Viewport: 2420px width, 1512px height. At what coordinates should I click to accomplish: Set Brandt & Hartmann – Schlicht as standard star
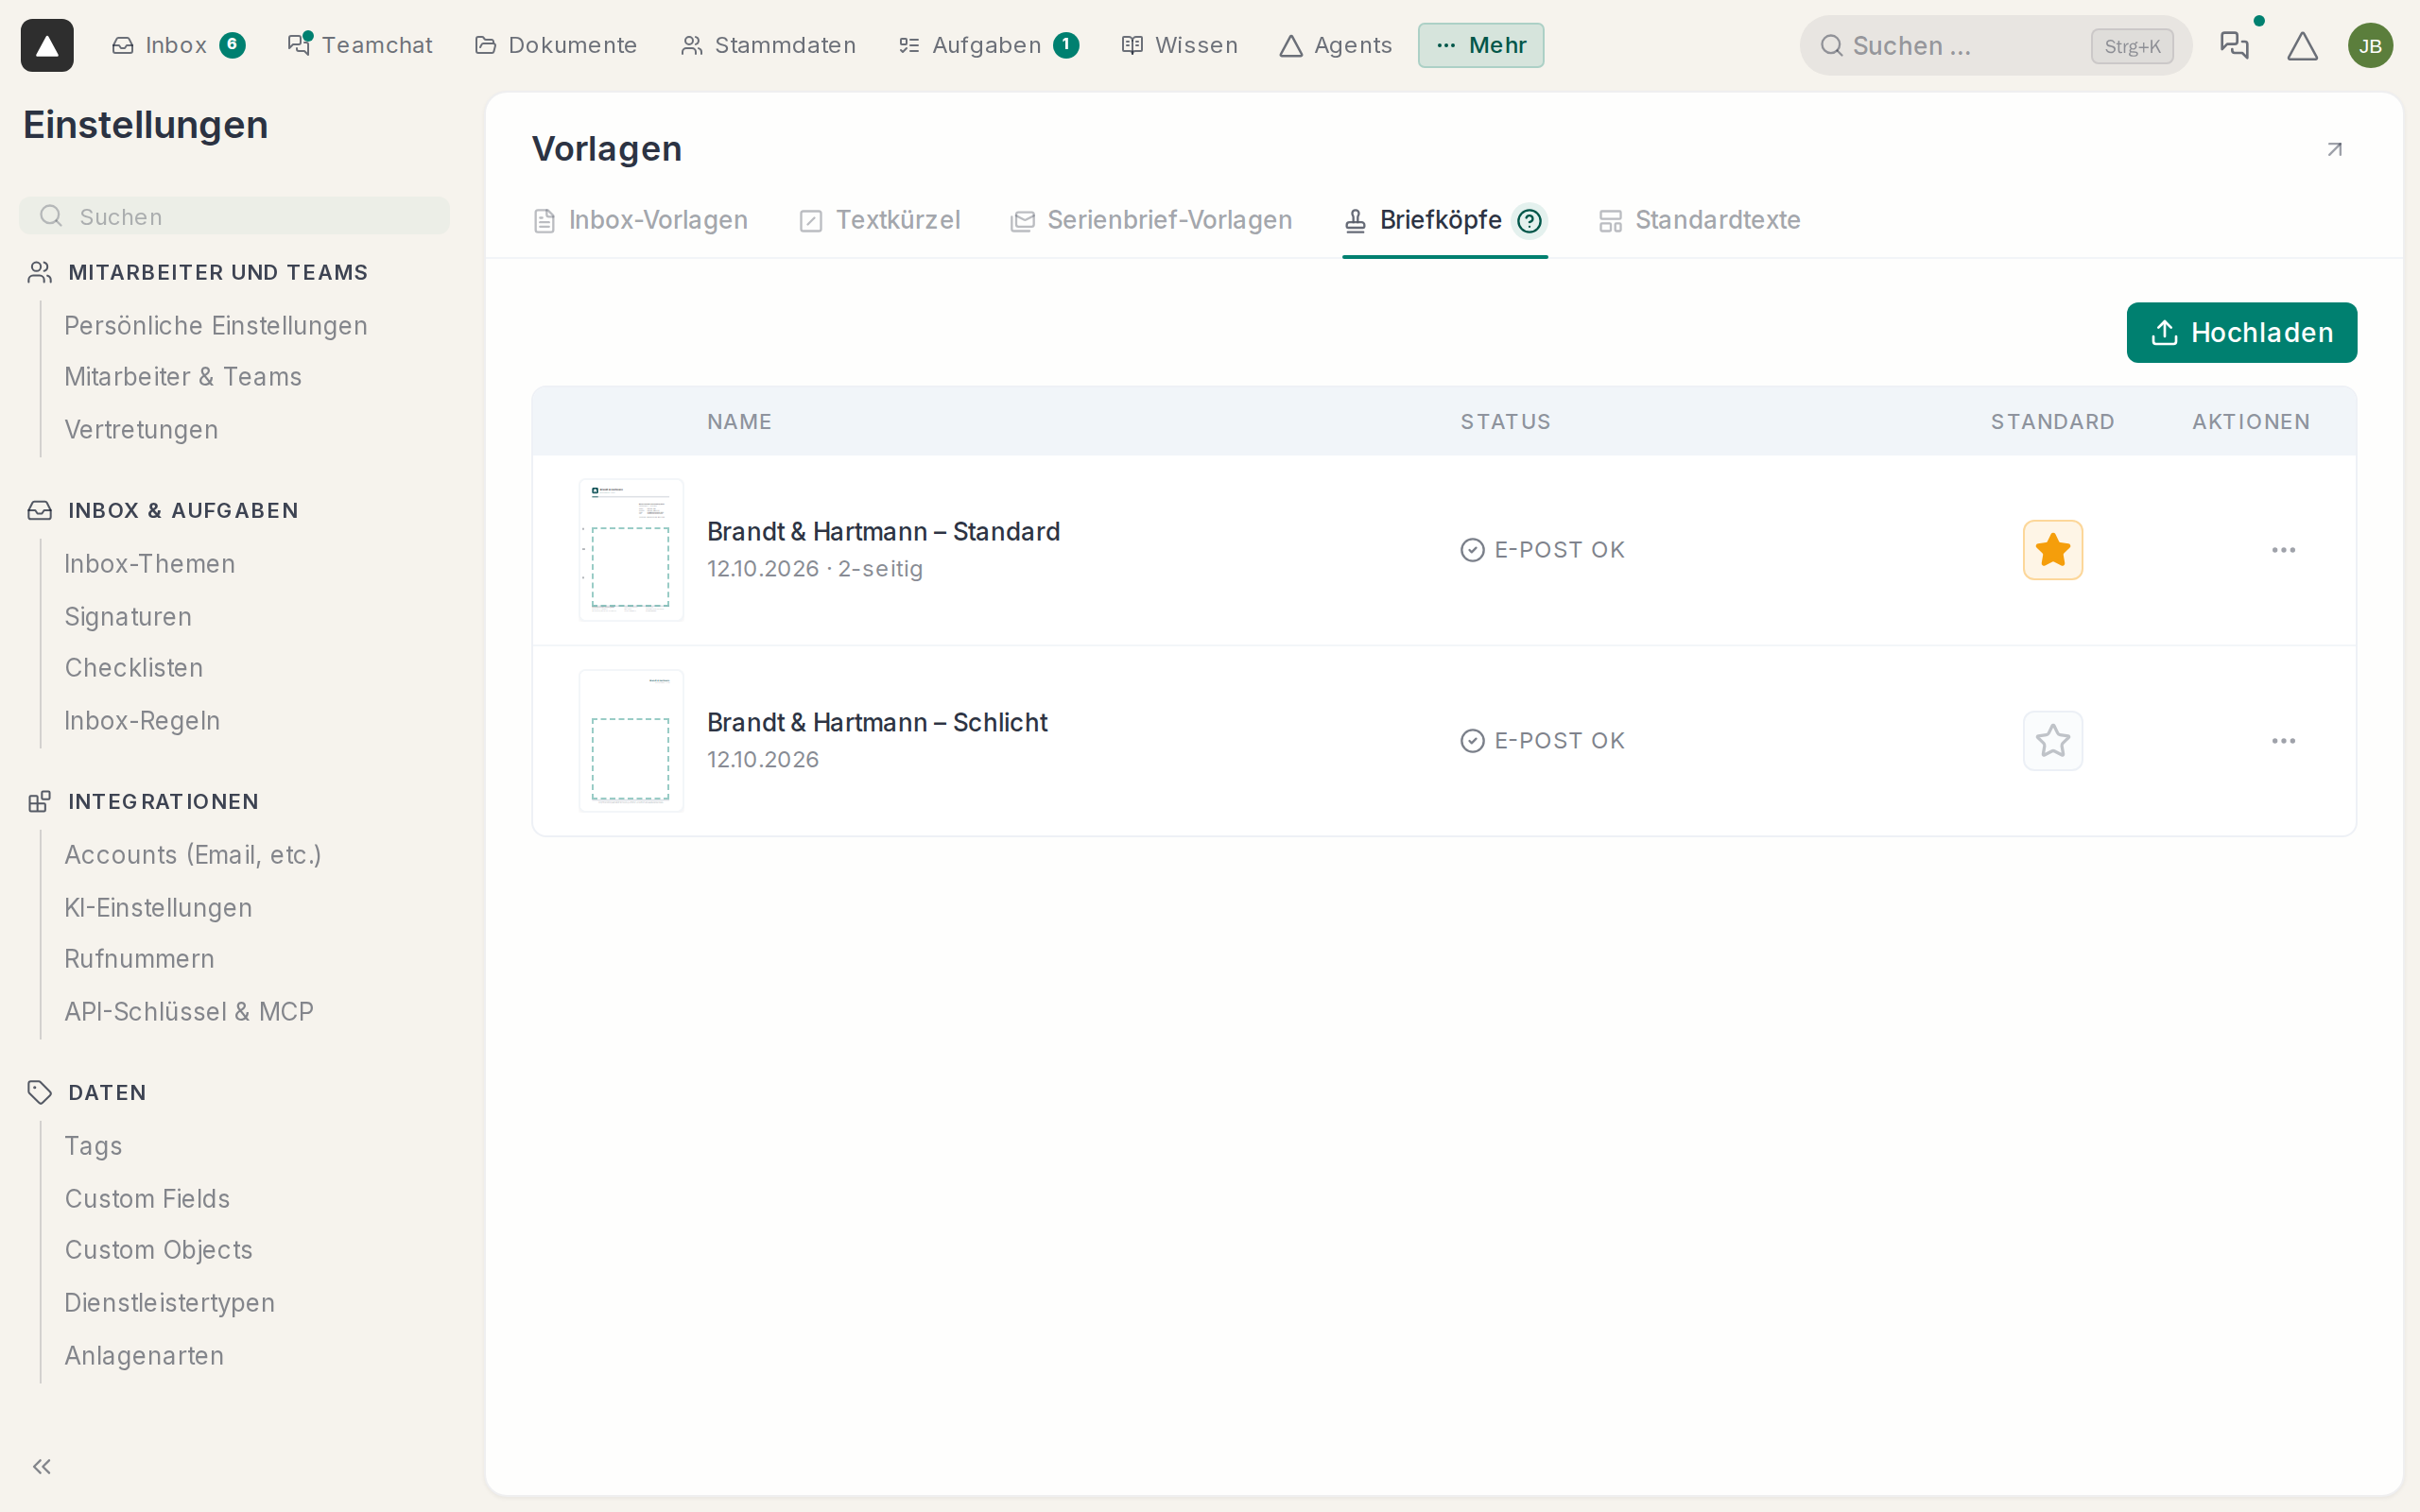click(2053, 741)
